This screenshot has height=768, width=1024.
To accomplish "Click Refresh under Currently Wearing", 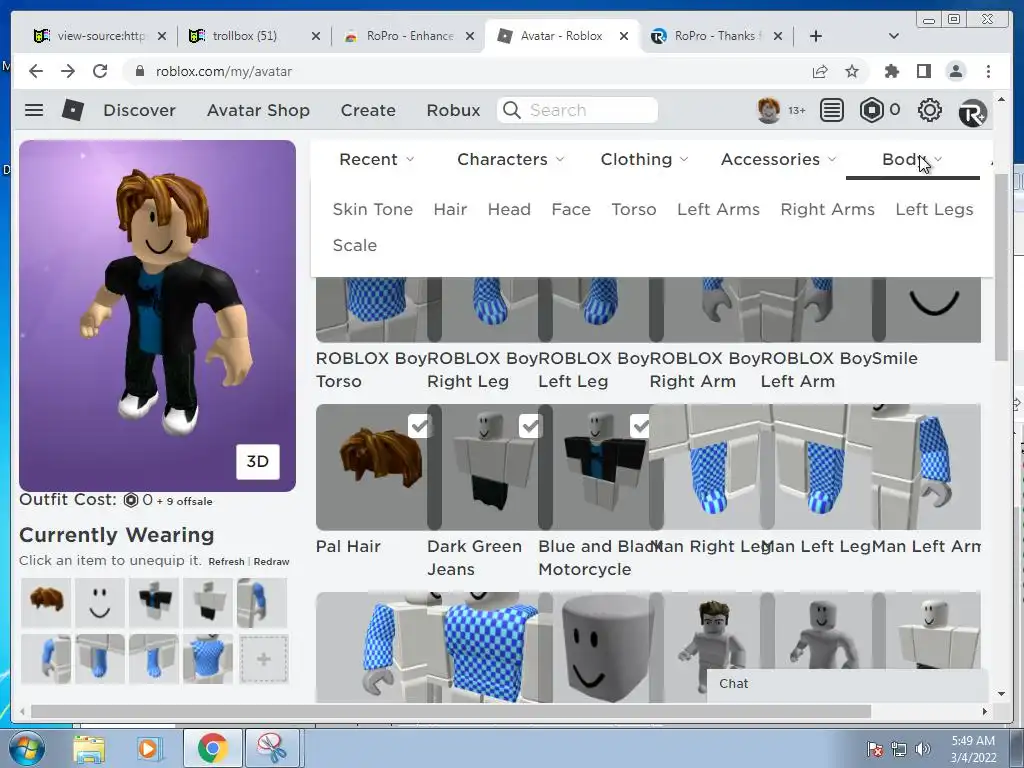I will point(226,562).
